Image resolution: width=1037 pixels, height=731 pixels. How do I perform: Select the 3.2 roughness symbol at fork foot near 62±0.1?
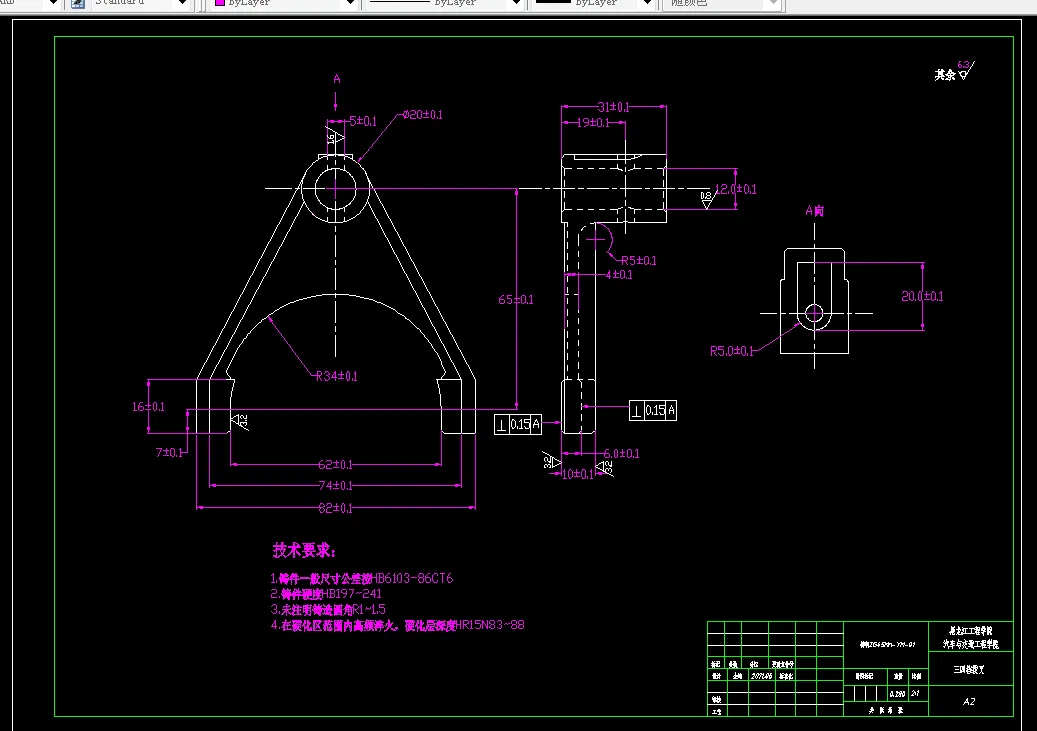pos(239,421)
